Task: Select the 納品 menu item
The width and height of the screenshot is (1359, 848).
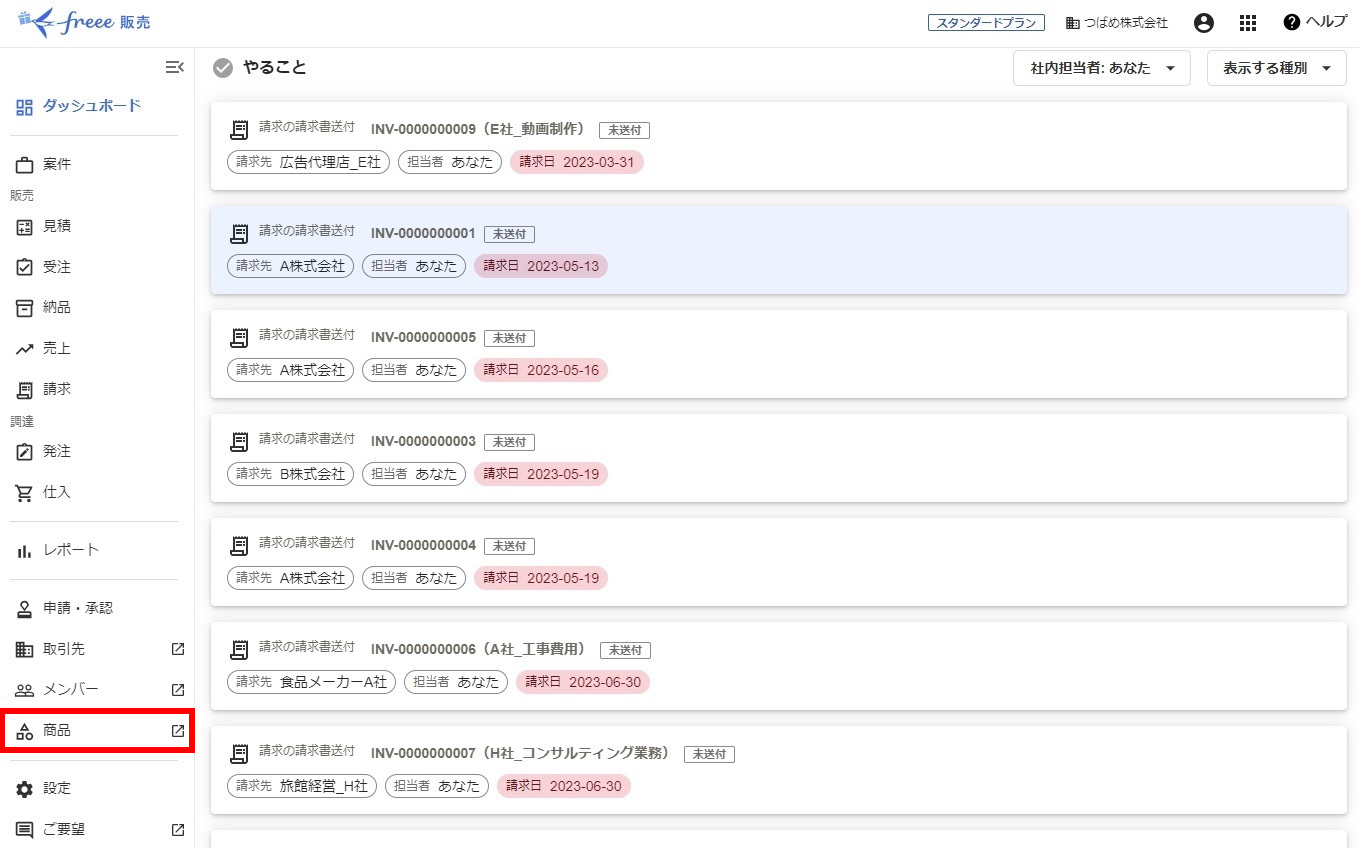Action: 57,308
